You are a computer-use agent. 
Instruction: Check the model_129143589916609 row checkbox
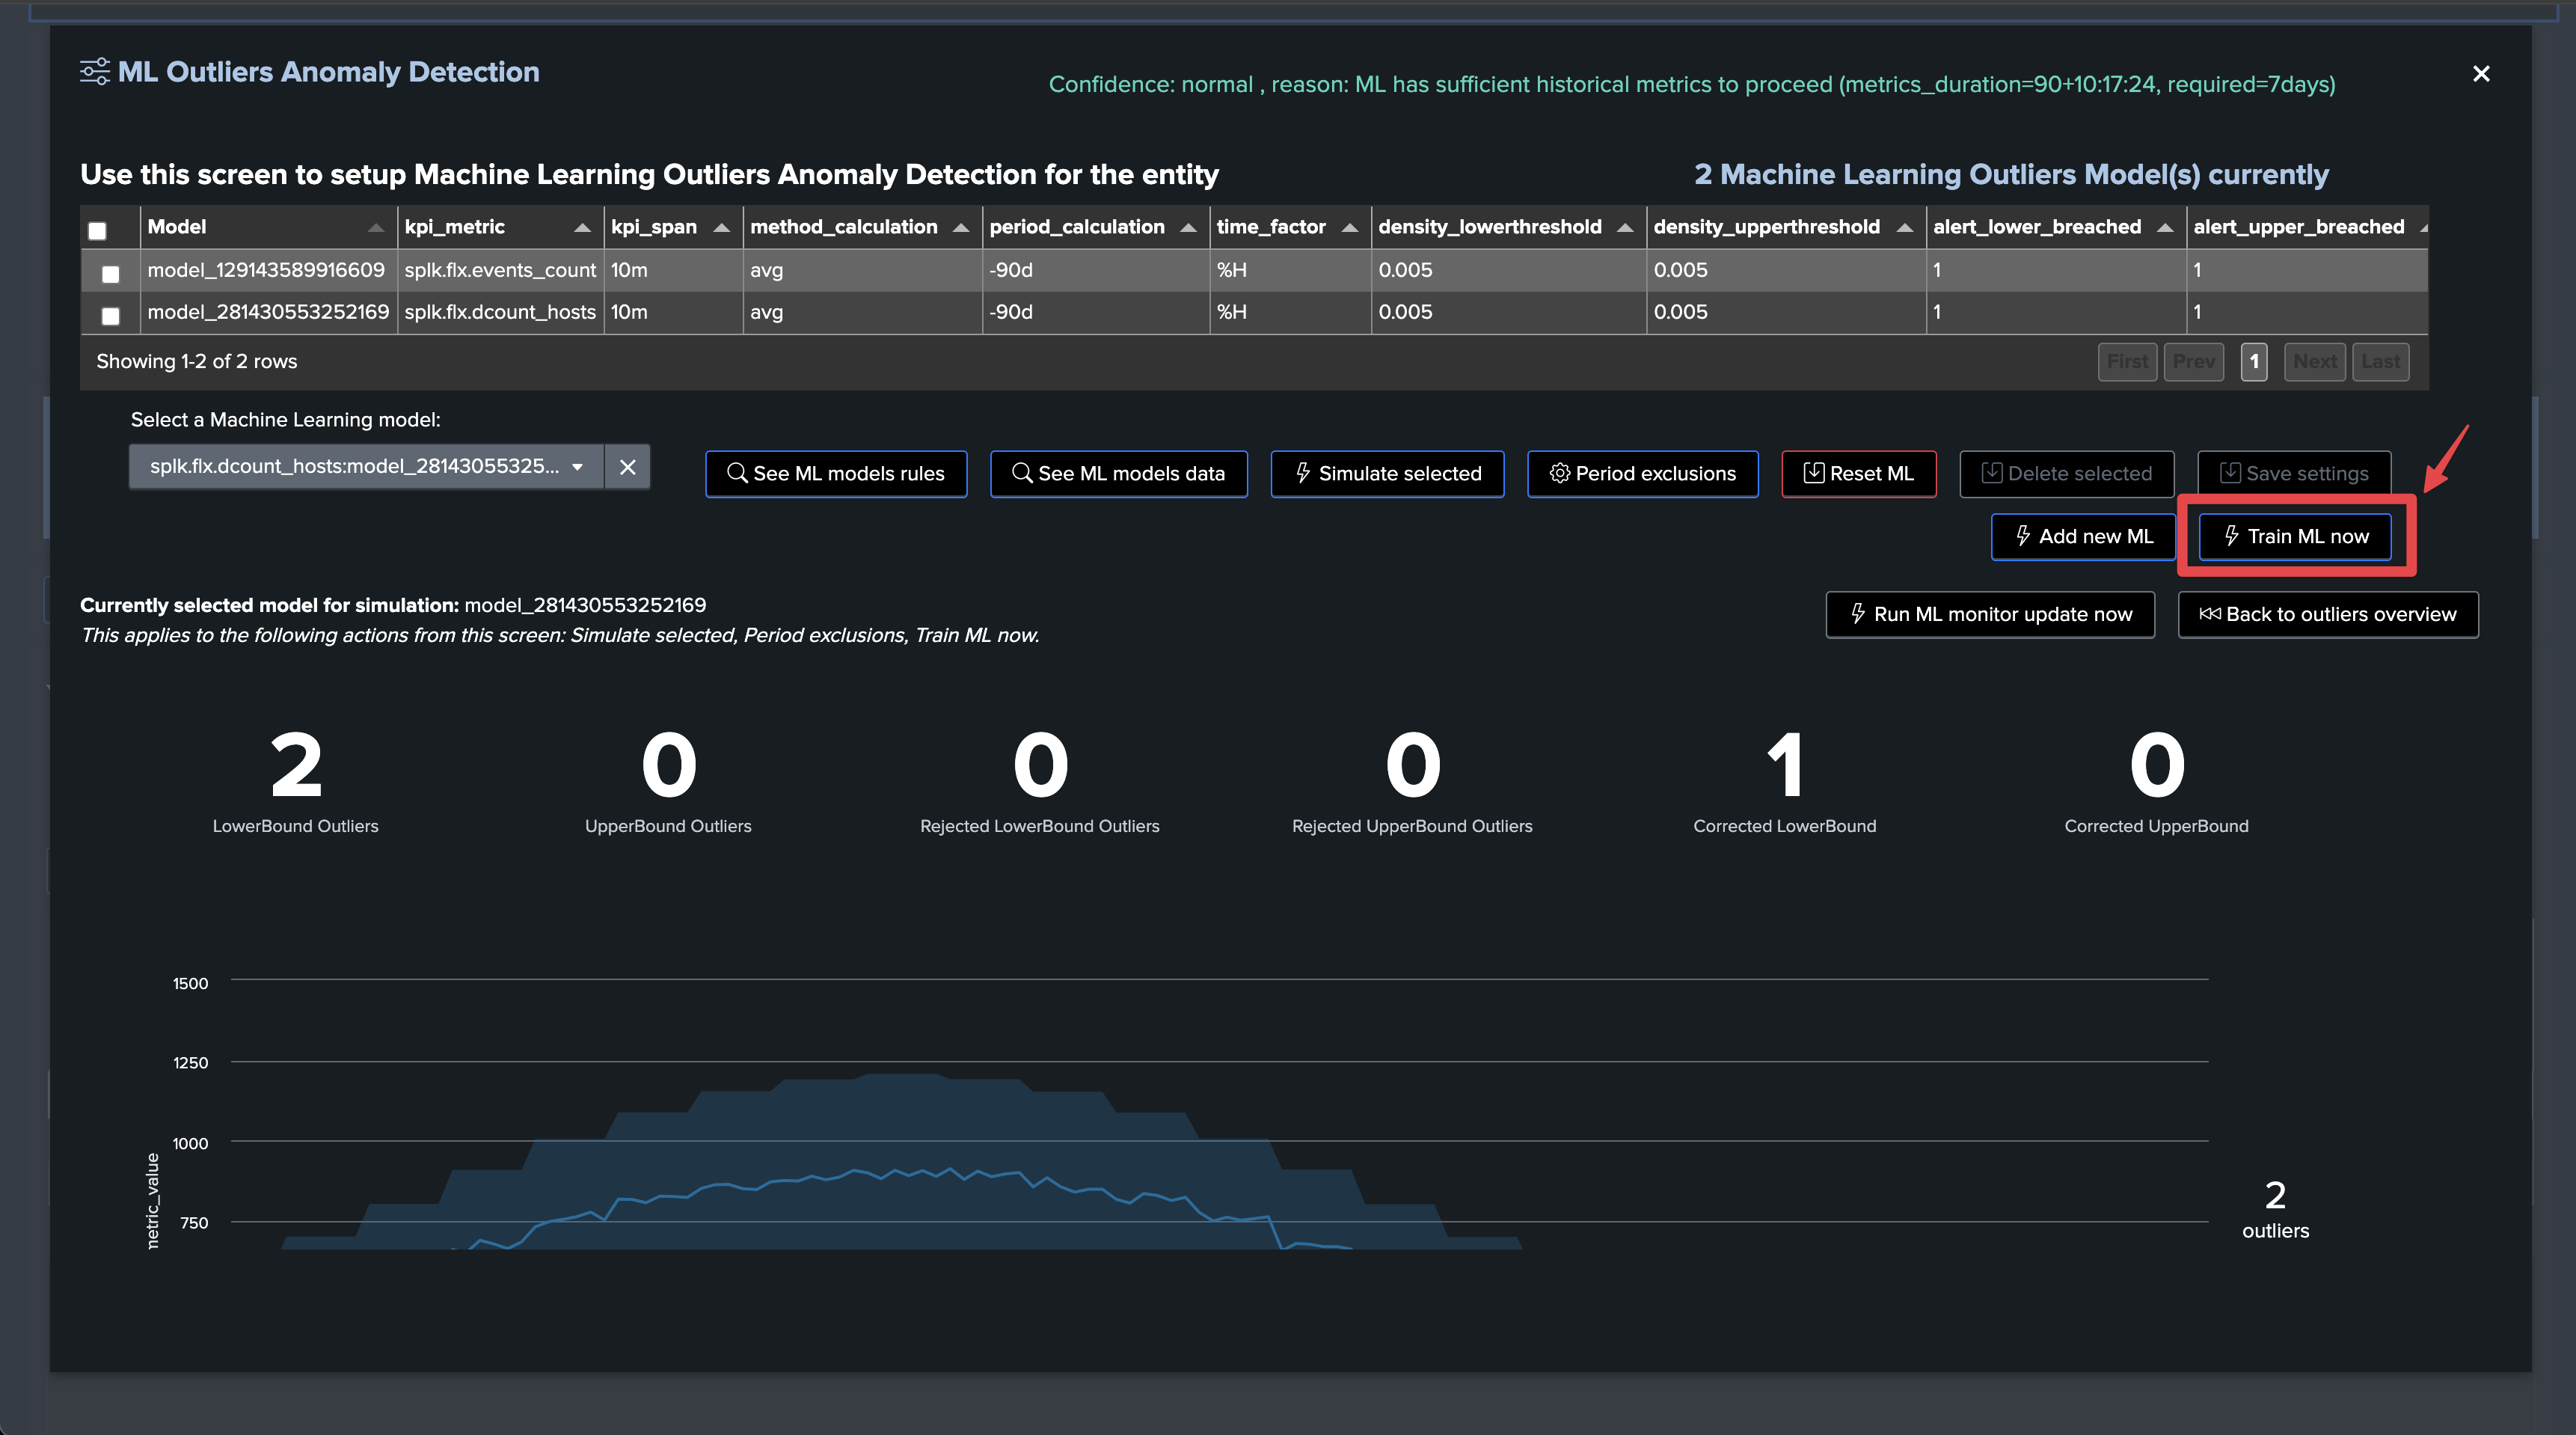click(x=111, y=274)
